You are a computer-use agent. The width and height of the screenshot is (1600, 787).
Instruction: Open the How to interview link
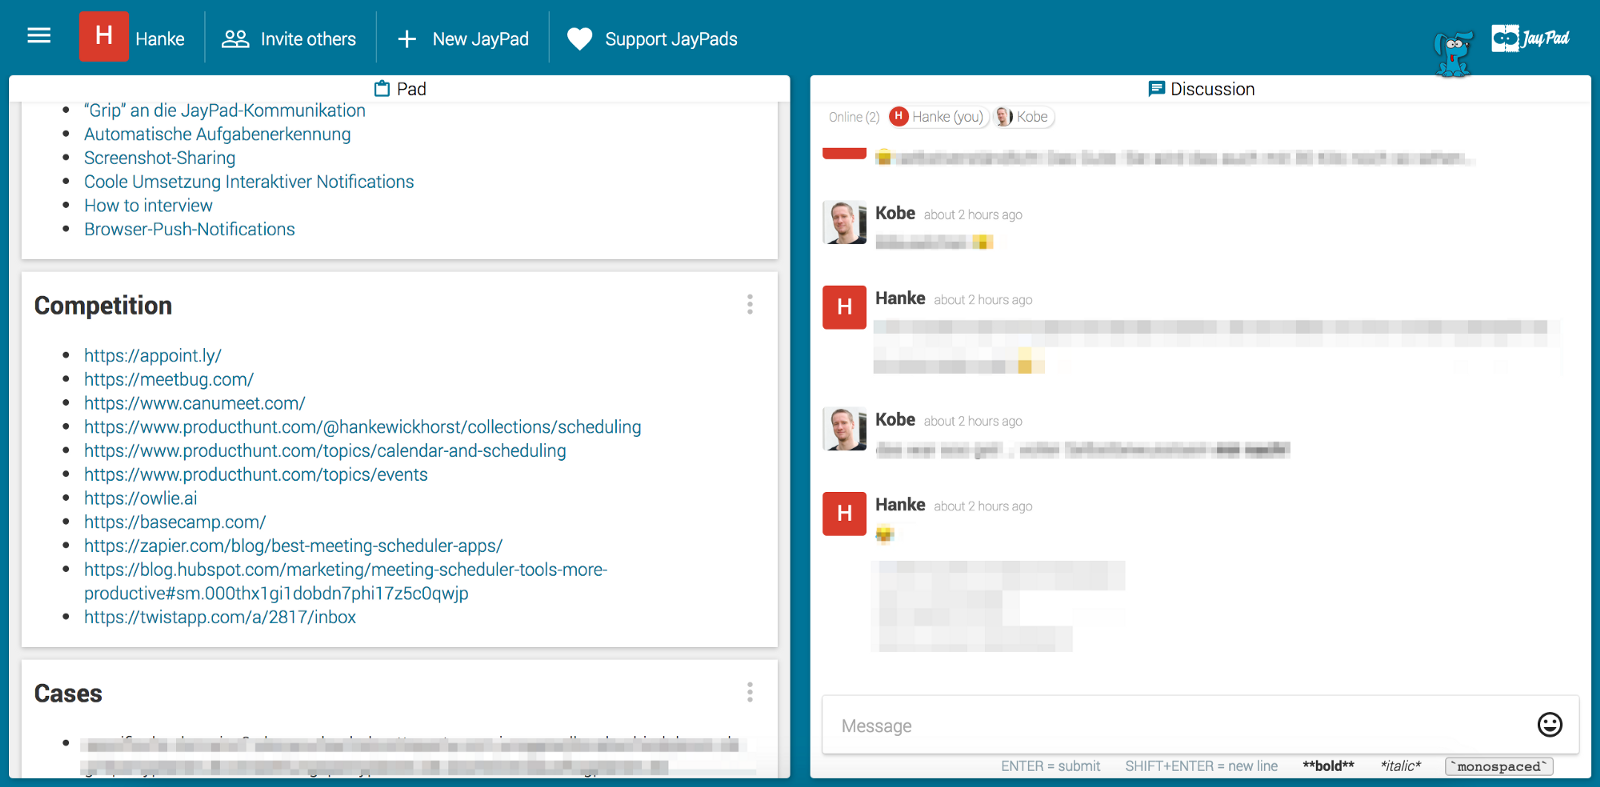(148, 206)
